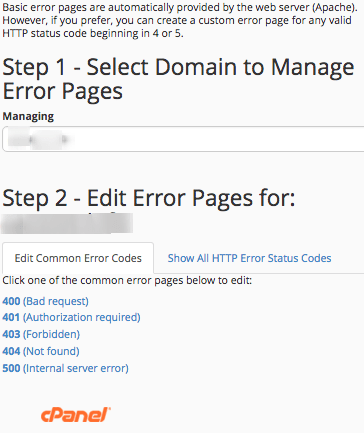Viewport: 364px width, 436px height.
Task: Edit the 400 (Bad request) page
Action: (45, 301)
